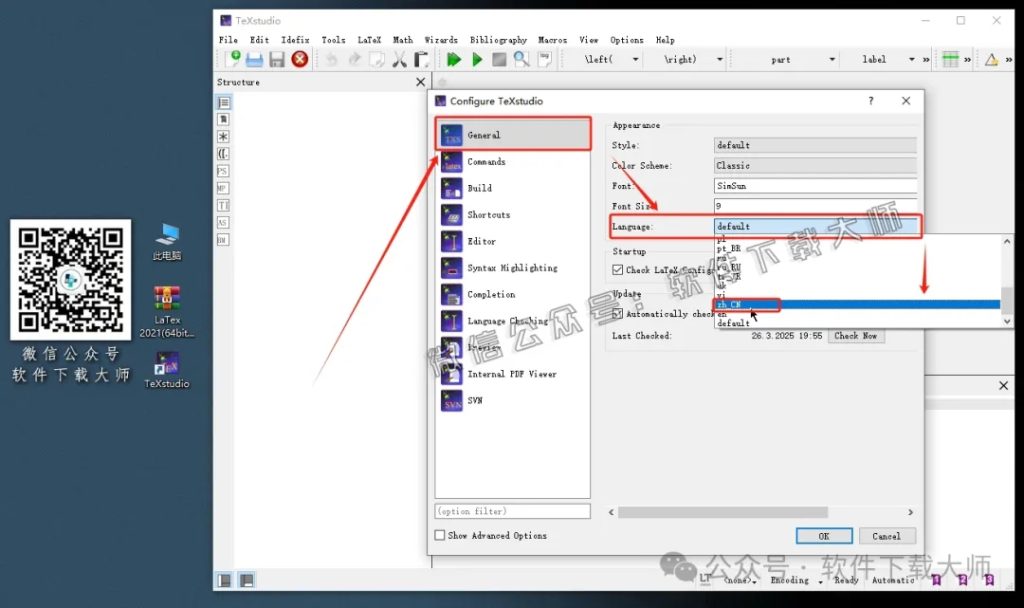
Task: Enable Show Advanced Options checkbox
Action: (x=440, y=536)
